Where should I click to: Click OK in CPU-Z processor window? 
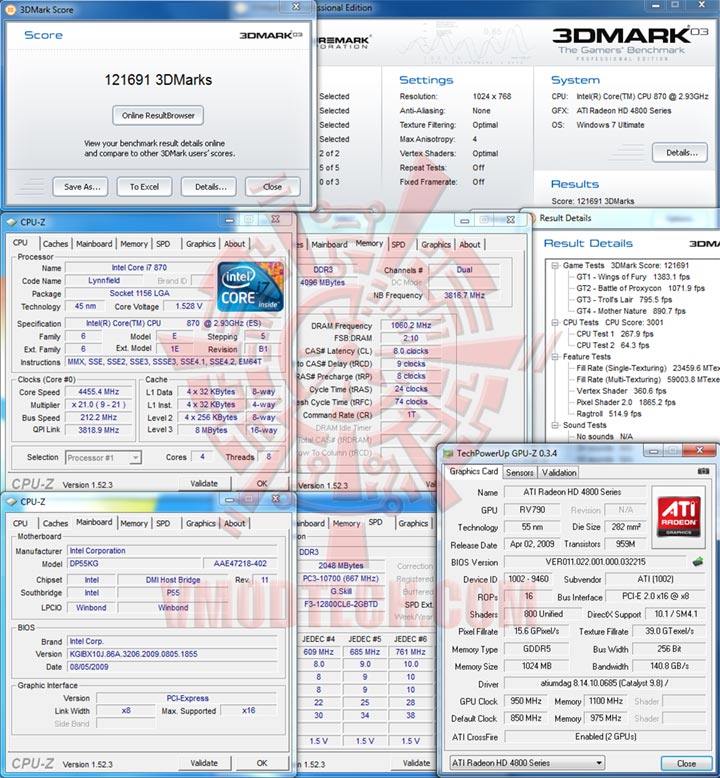point(262,483)
